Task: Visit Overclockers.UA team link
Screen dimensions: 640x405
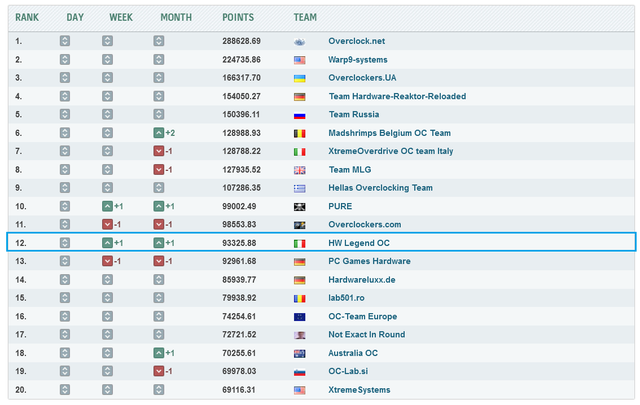Action: click(362, 78)
